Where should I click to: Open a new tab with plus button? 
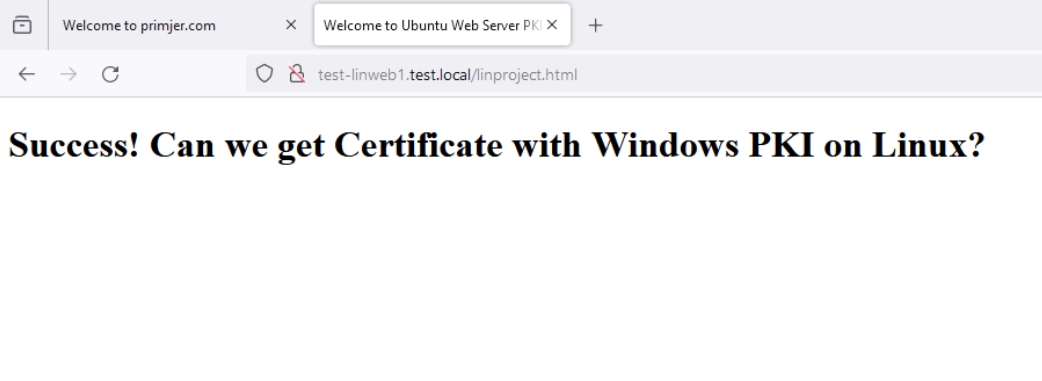click(x=595, y=25)
